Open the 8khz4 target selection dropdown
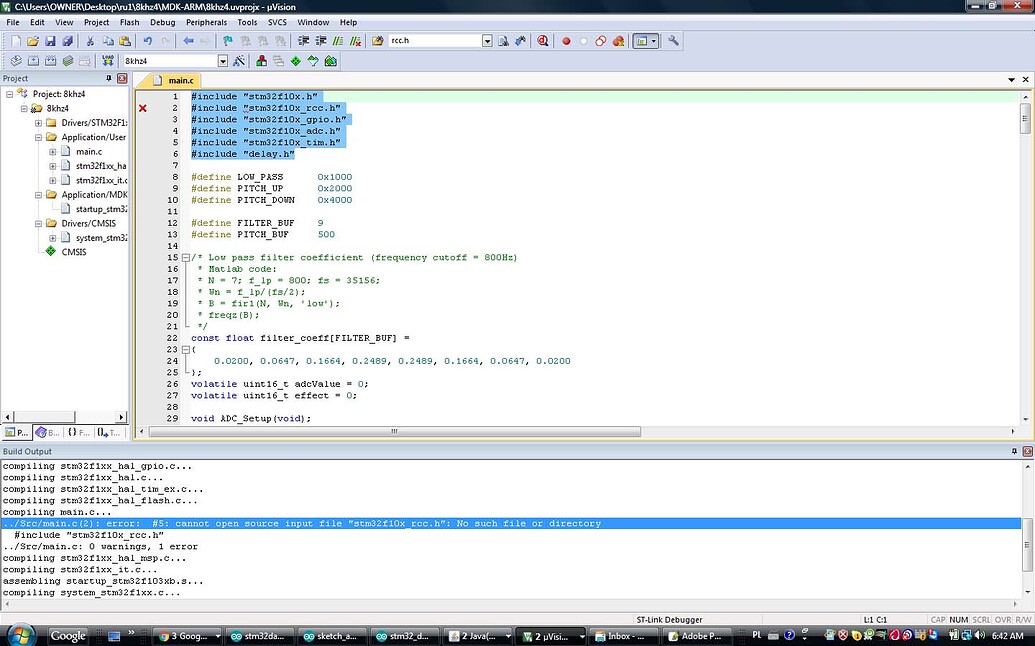 [x=224, y=61]
